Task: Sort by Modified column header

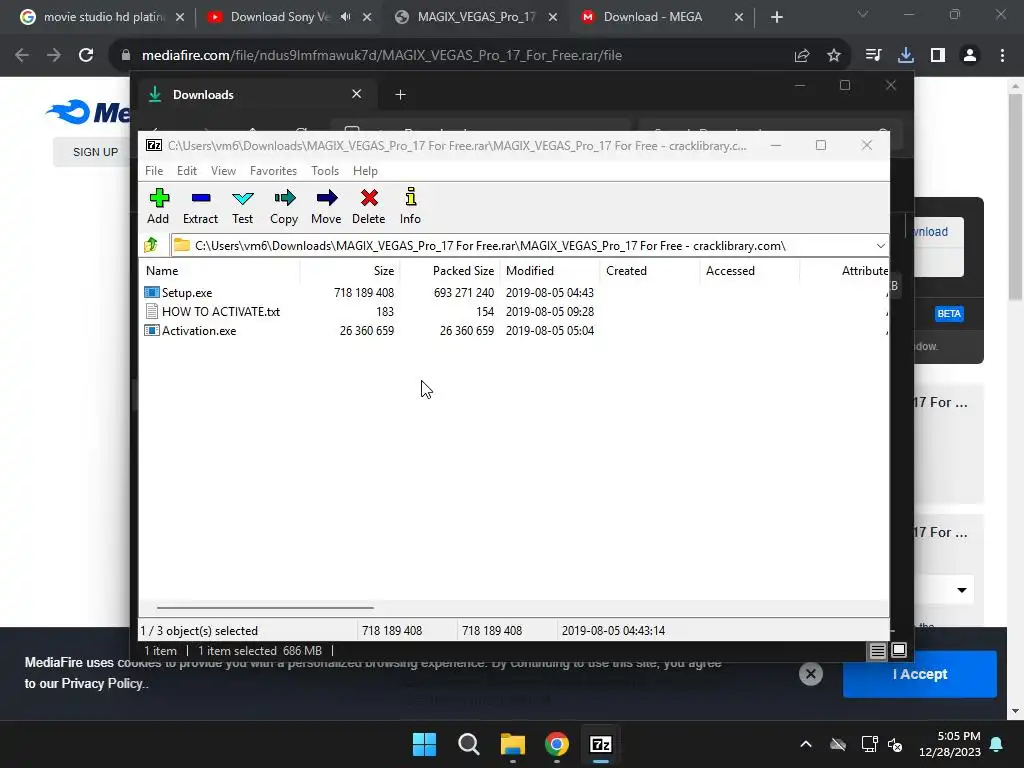Action: click(x=550, y=270)
